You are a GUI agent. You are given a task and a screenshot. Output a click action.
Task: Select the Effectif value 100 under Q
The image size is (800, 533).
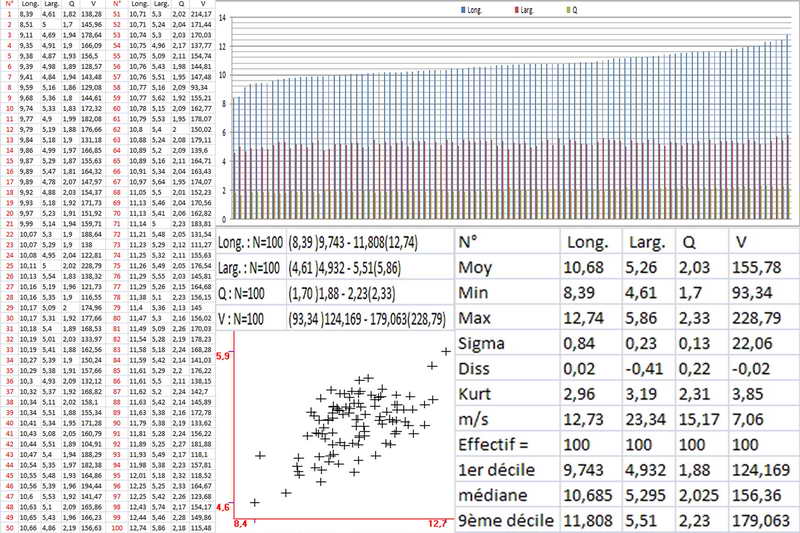click(692, 445)
